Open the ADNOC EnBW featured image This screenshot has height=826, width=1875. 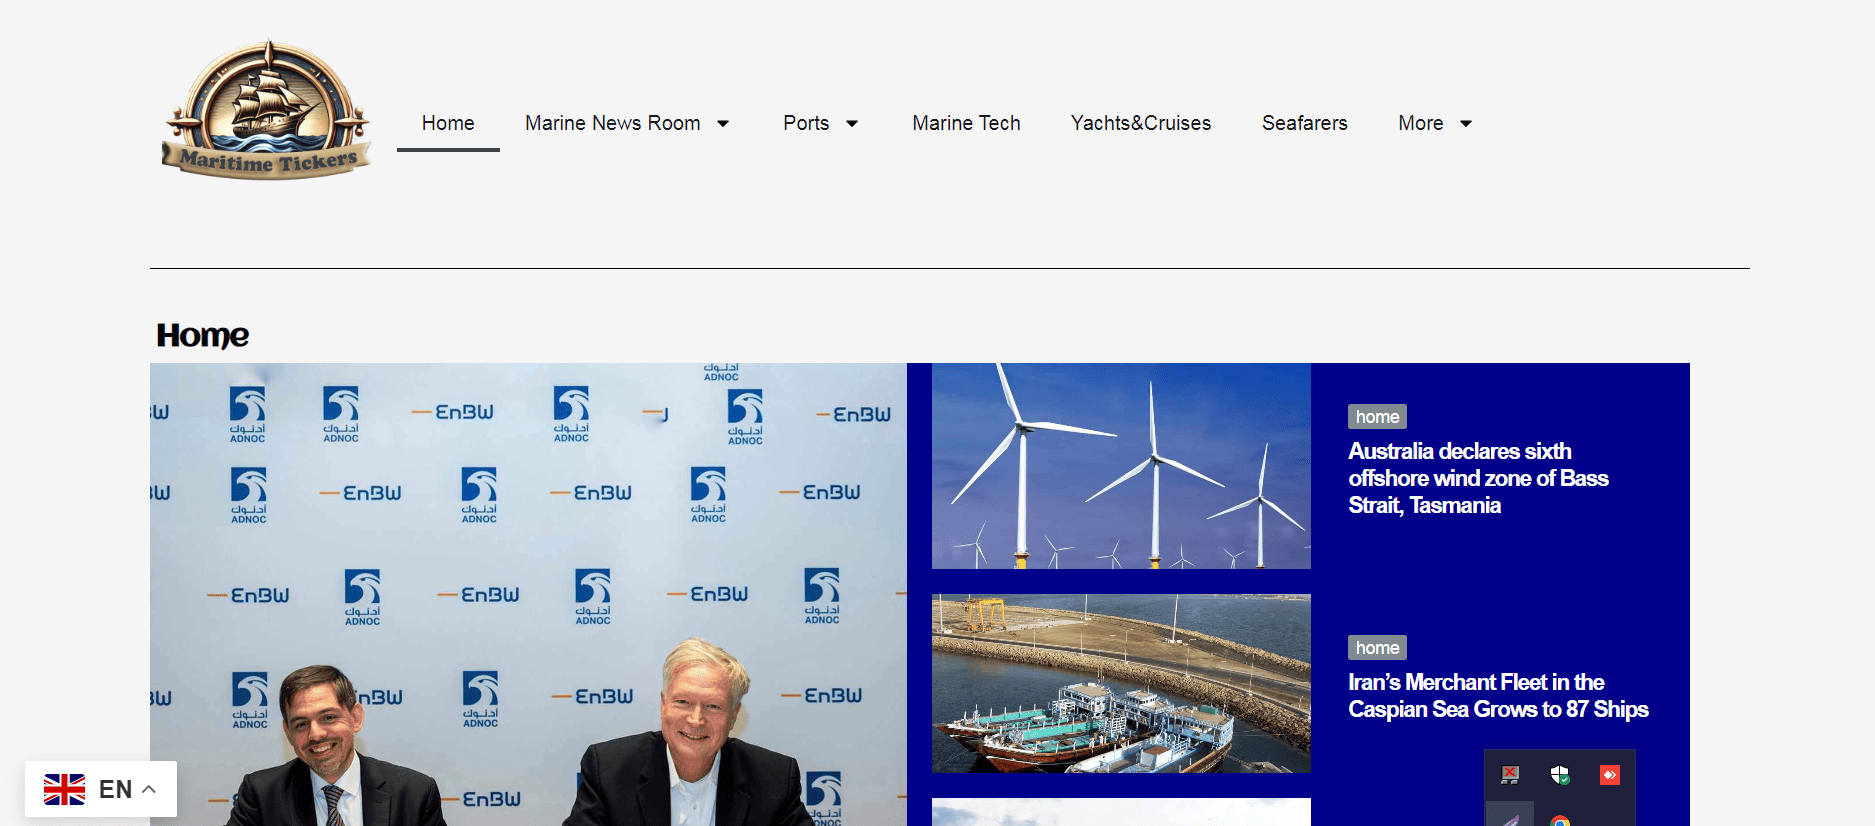pos(528,594)
